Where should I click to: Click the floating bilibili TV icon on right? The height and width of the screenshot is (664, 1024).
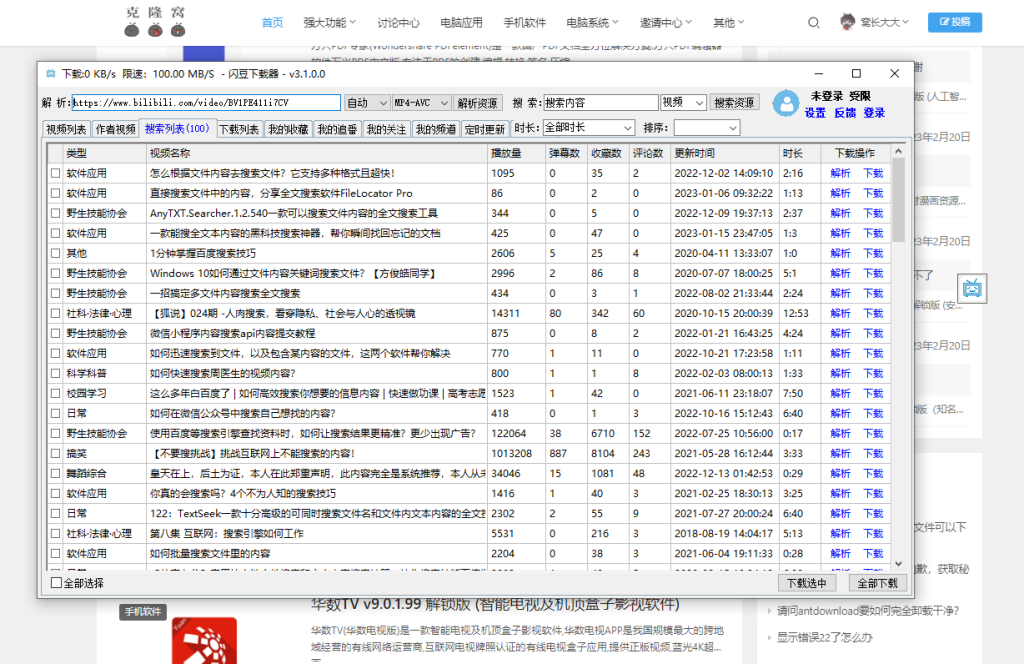pyautogui.click(x=972, y=288)
